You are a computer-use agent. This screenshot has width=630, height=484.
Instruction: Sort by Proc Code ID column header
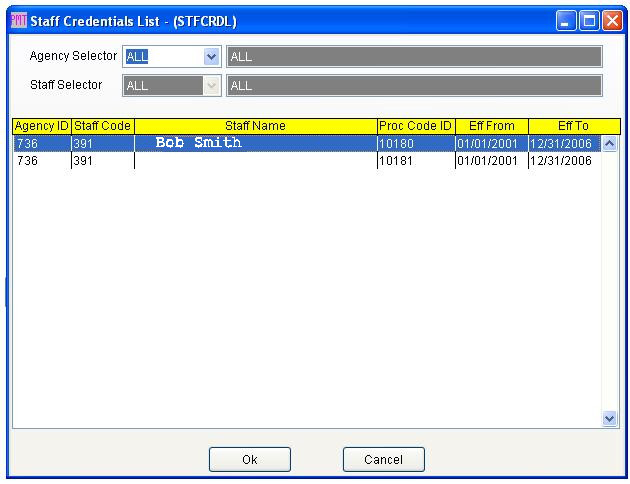(415, 126)
